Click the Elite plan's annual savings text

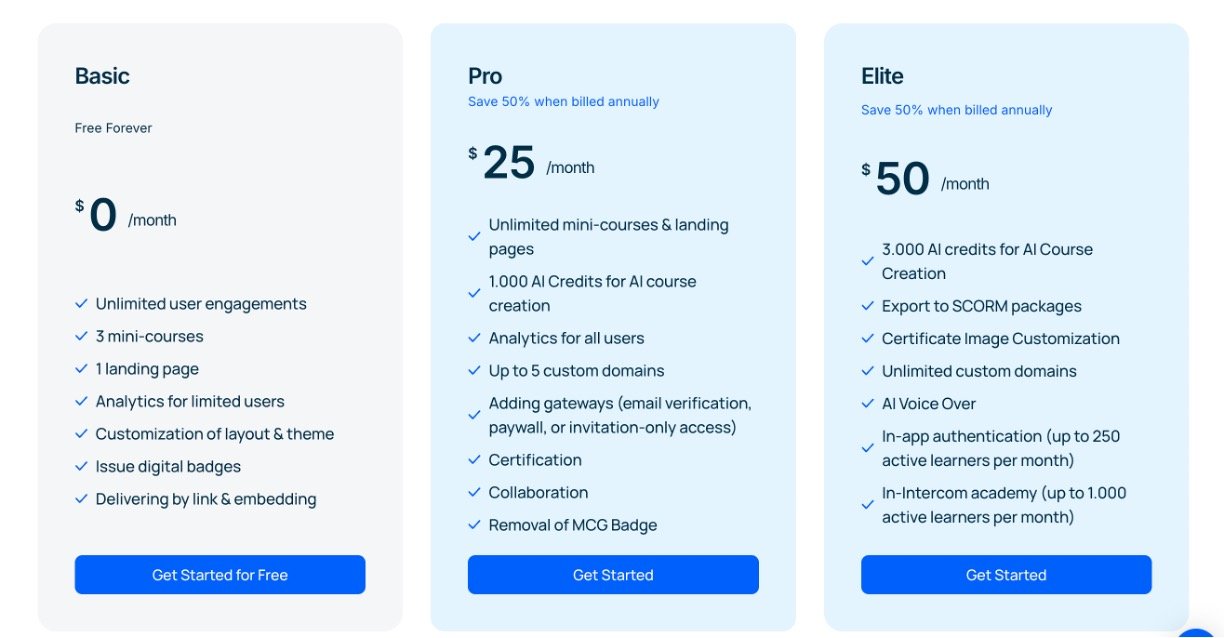pos(956,110)
